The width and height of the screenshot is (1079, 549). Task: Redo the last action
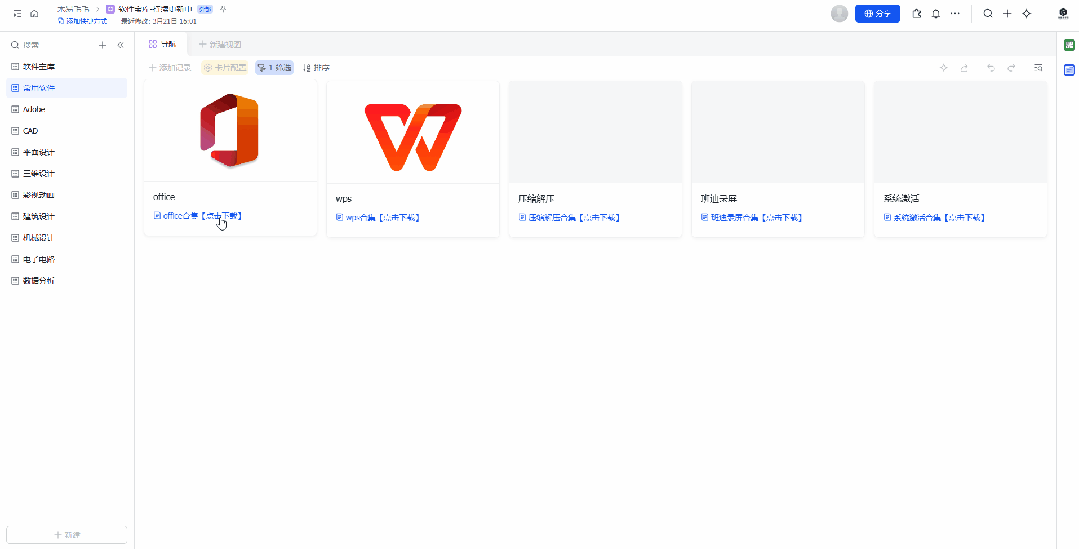(x=1012, y=67)
